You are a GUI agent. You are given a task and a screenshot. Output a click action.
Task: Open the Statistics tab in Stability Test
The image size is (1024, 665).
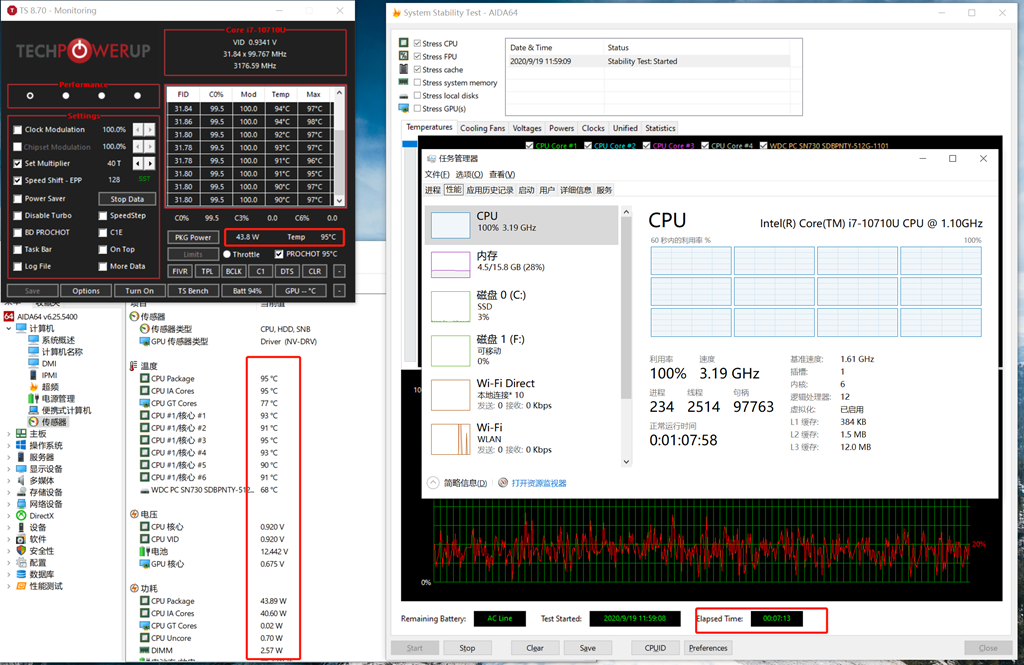660,128
